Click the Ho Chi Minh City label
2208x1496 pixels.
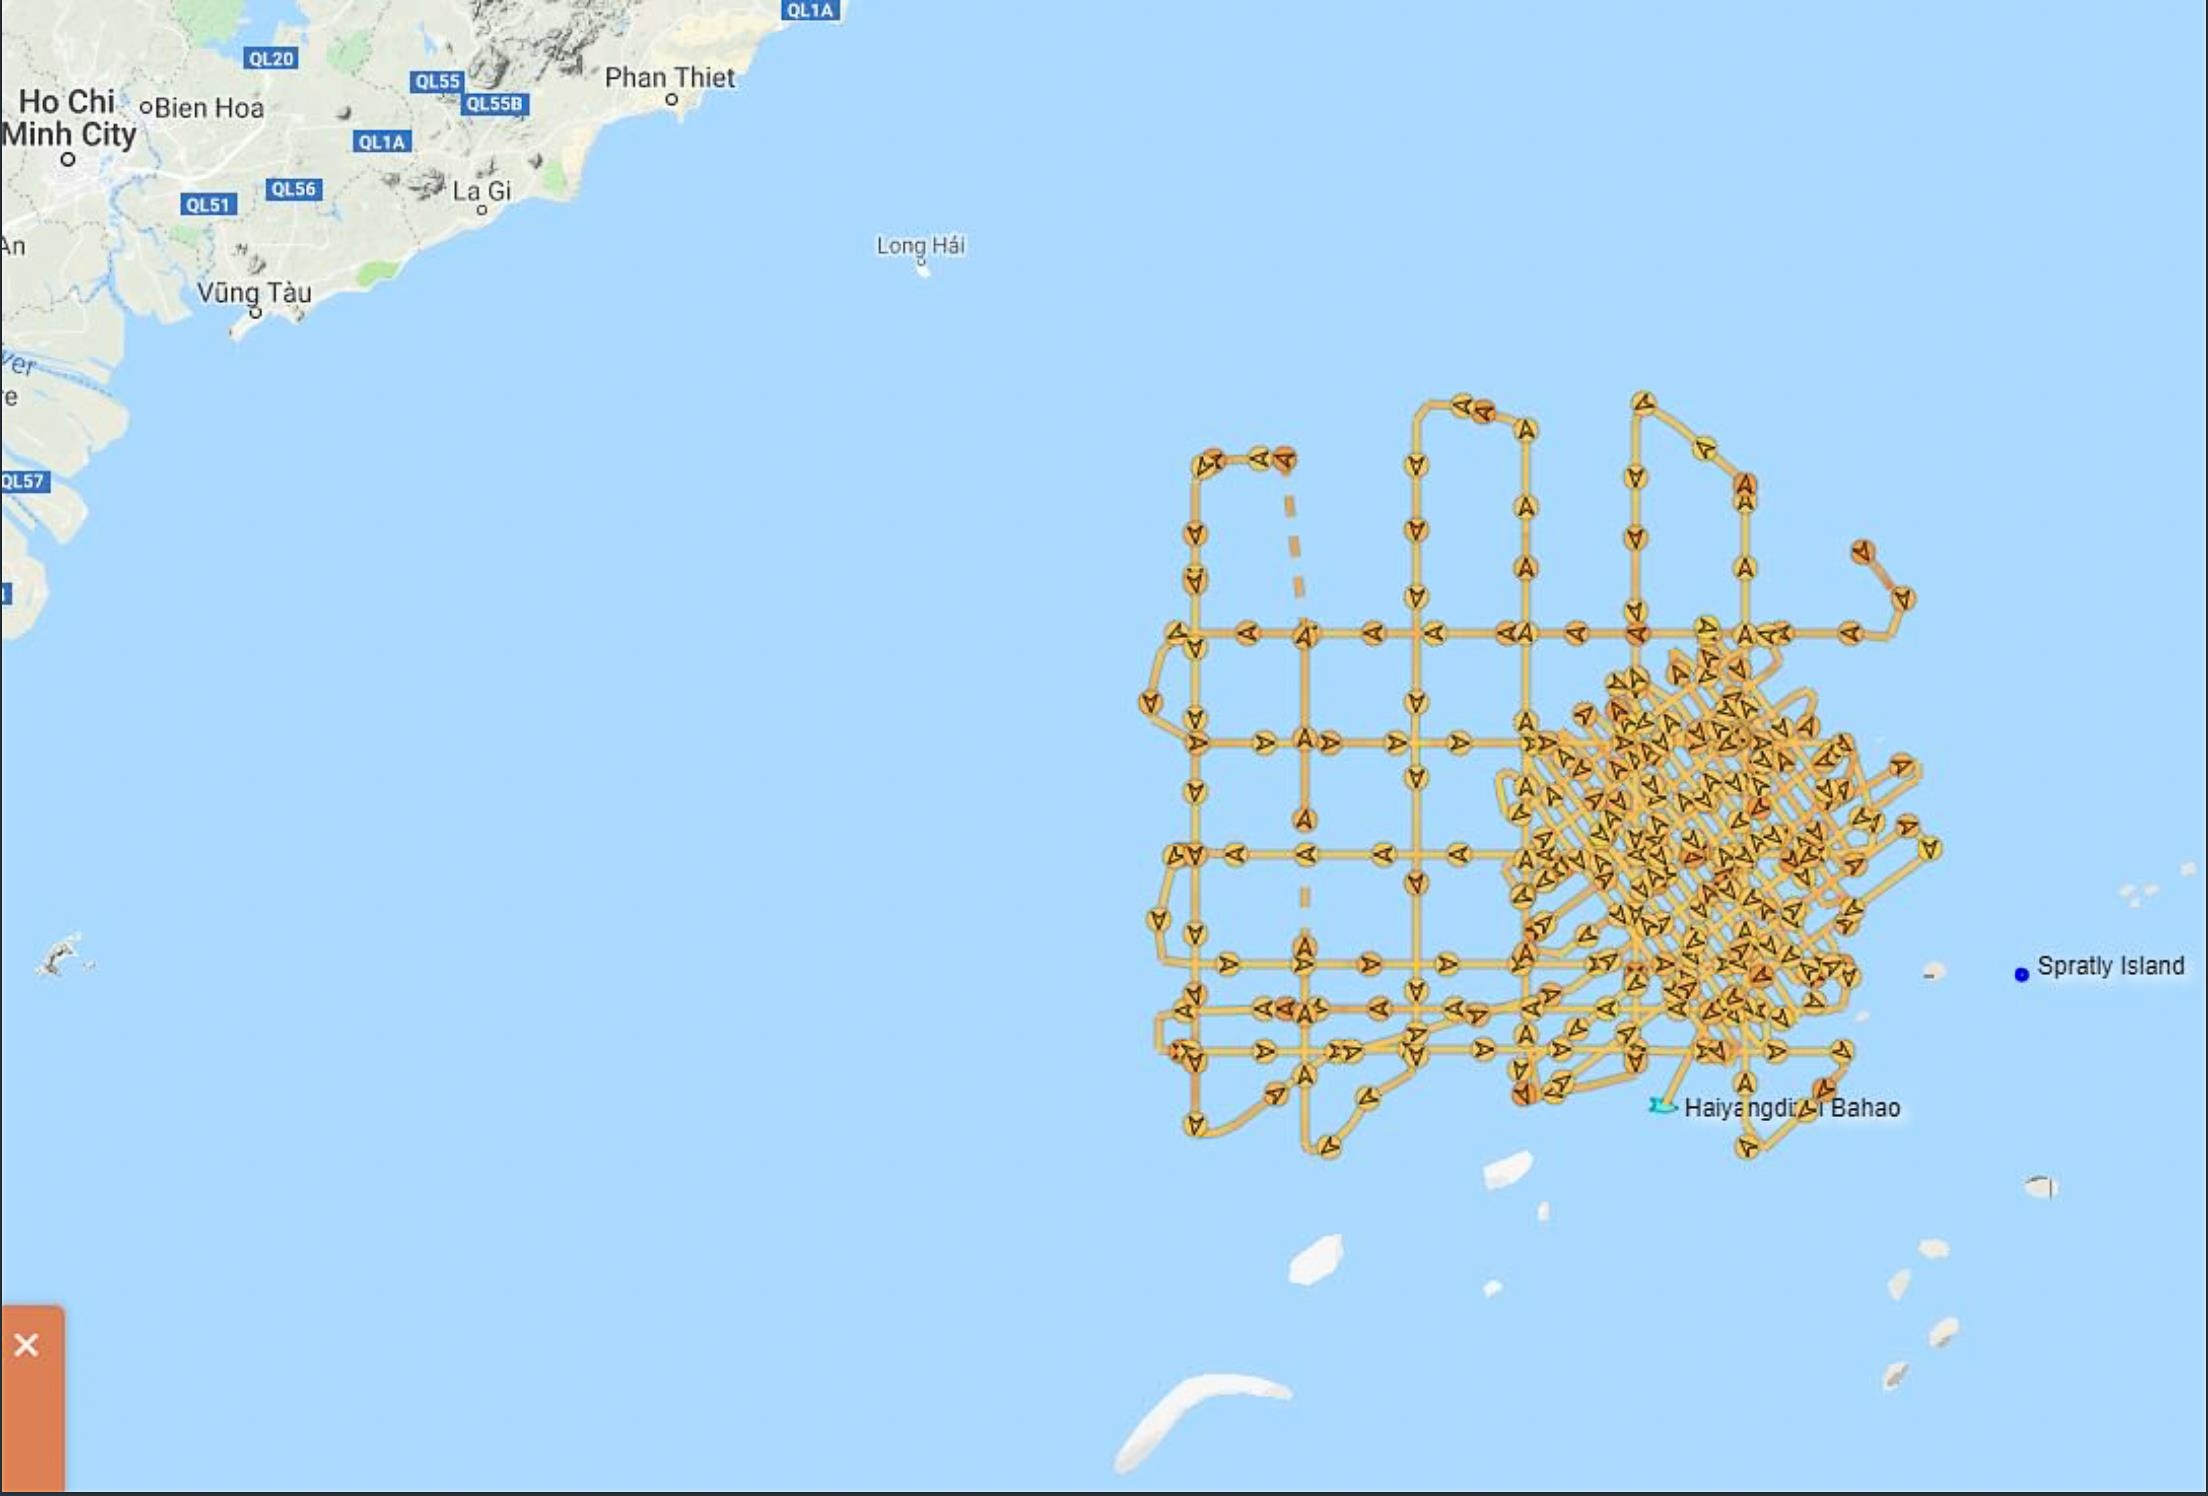tap(68, 117)
